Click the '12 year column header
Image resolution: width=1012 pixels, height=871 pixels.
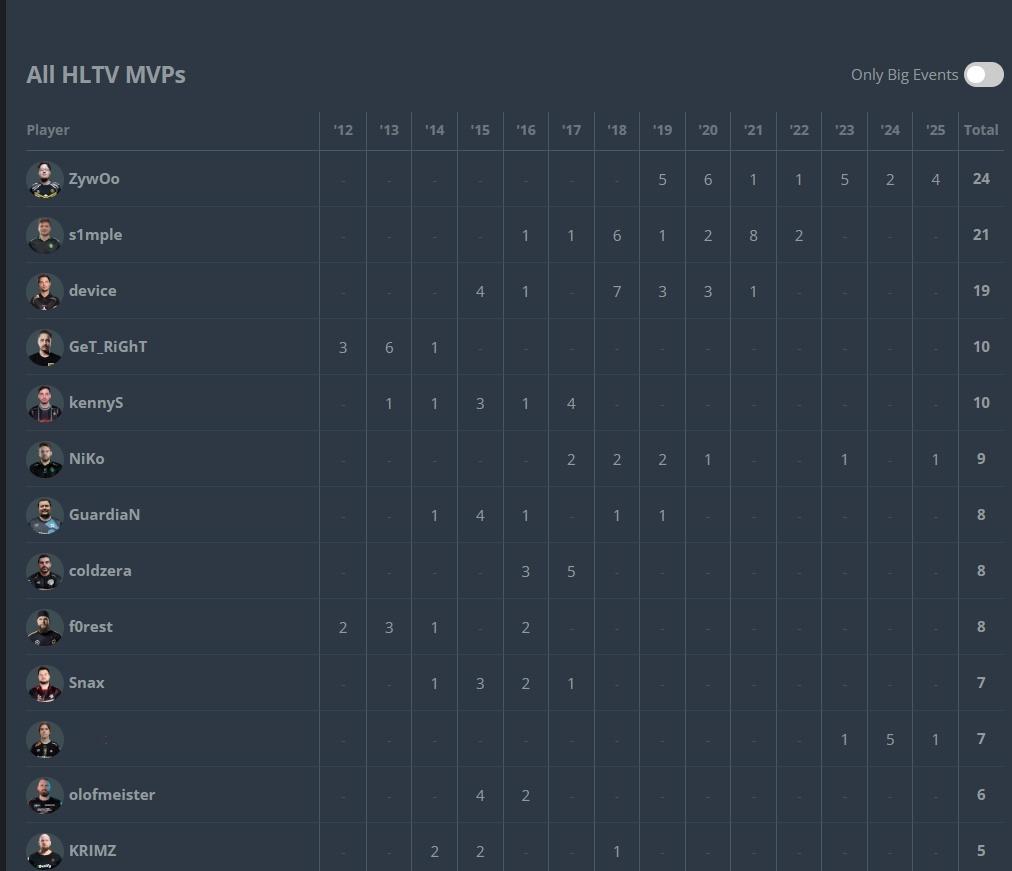pos(343,130)
